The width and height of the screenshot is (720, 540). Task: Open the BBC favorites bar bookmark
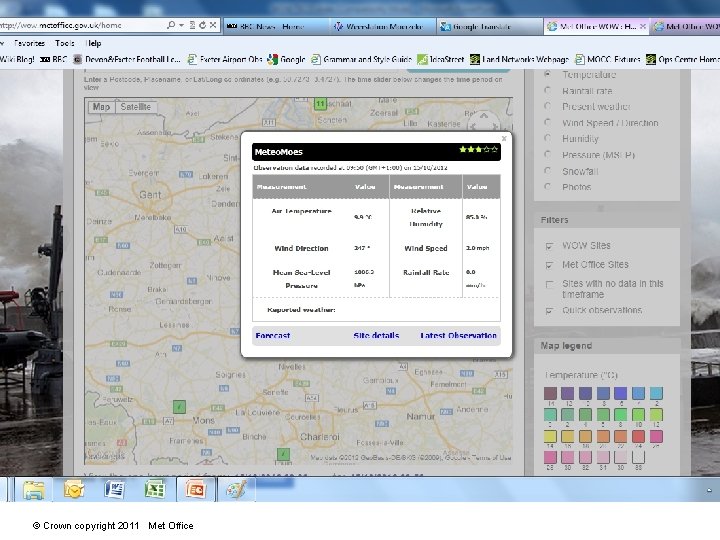54,59
